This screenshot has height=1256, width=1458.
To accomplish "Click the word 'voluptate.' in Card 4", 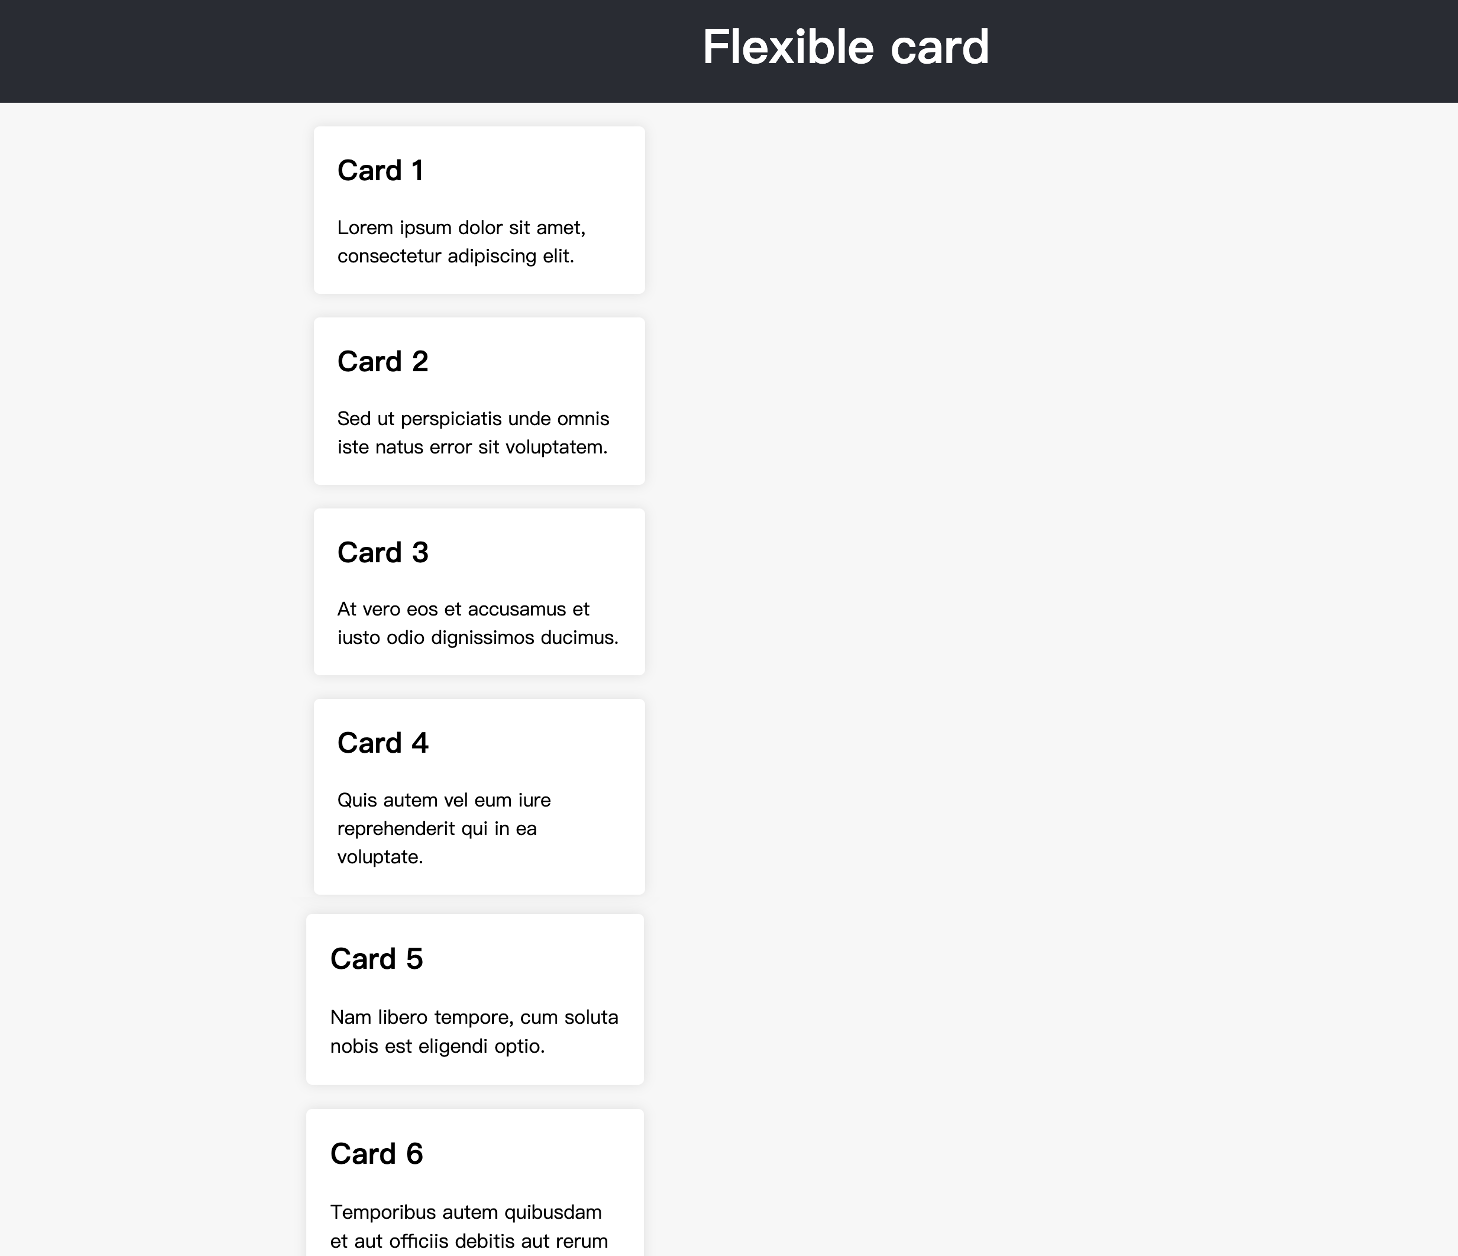I will [x=380, y=857].
